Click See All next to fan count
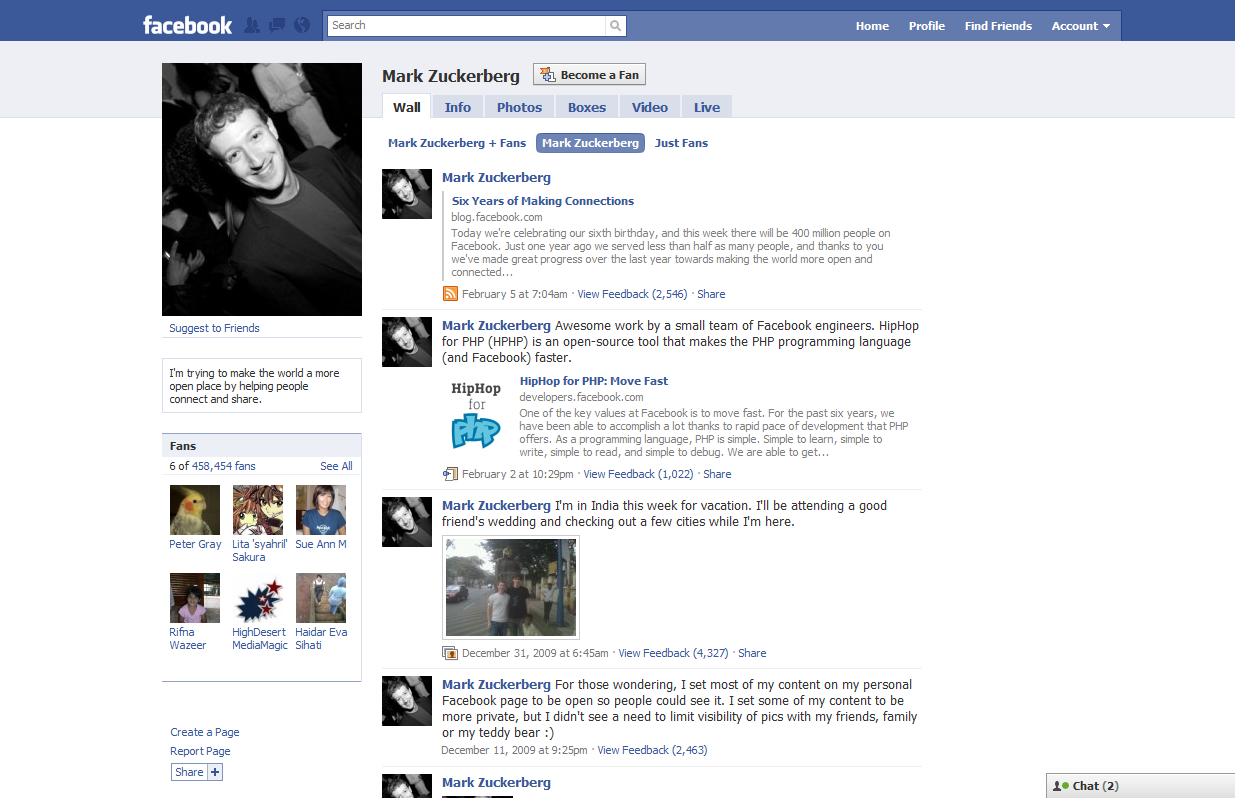The height and width of the screenshot is (798, 1235). pyautogui.click(x=336, y=466)
